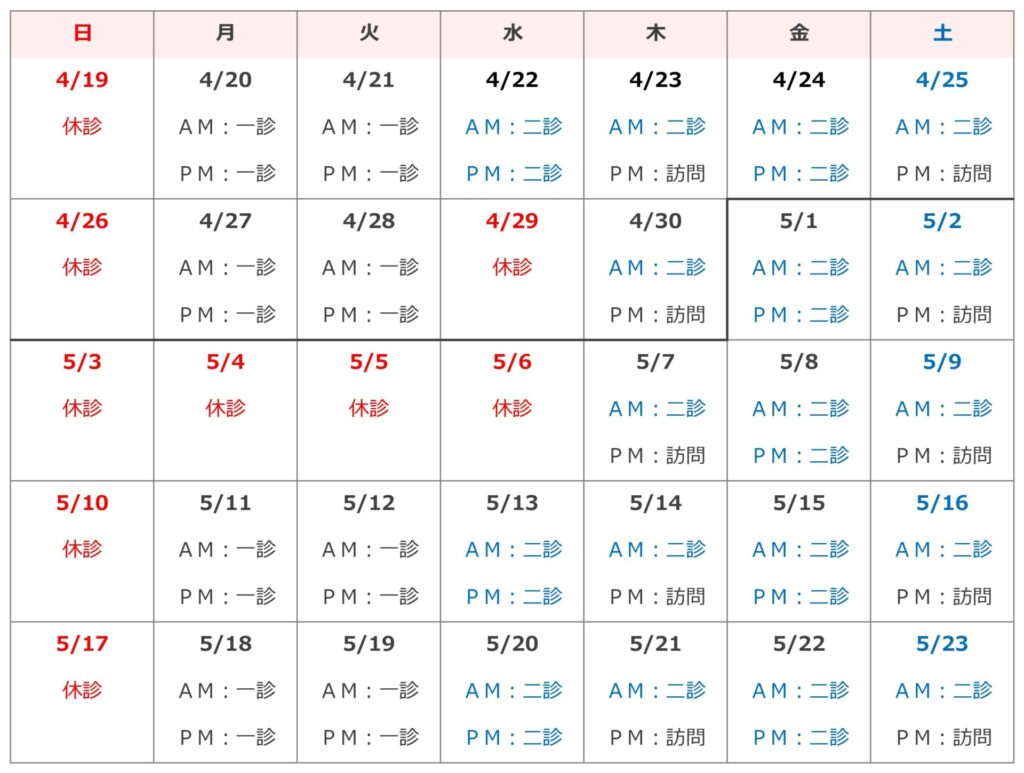Select AM：一診 under 5/18

pos(226,690)
